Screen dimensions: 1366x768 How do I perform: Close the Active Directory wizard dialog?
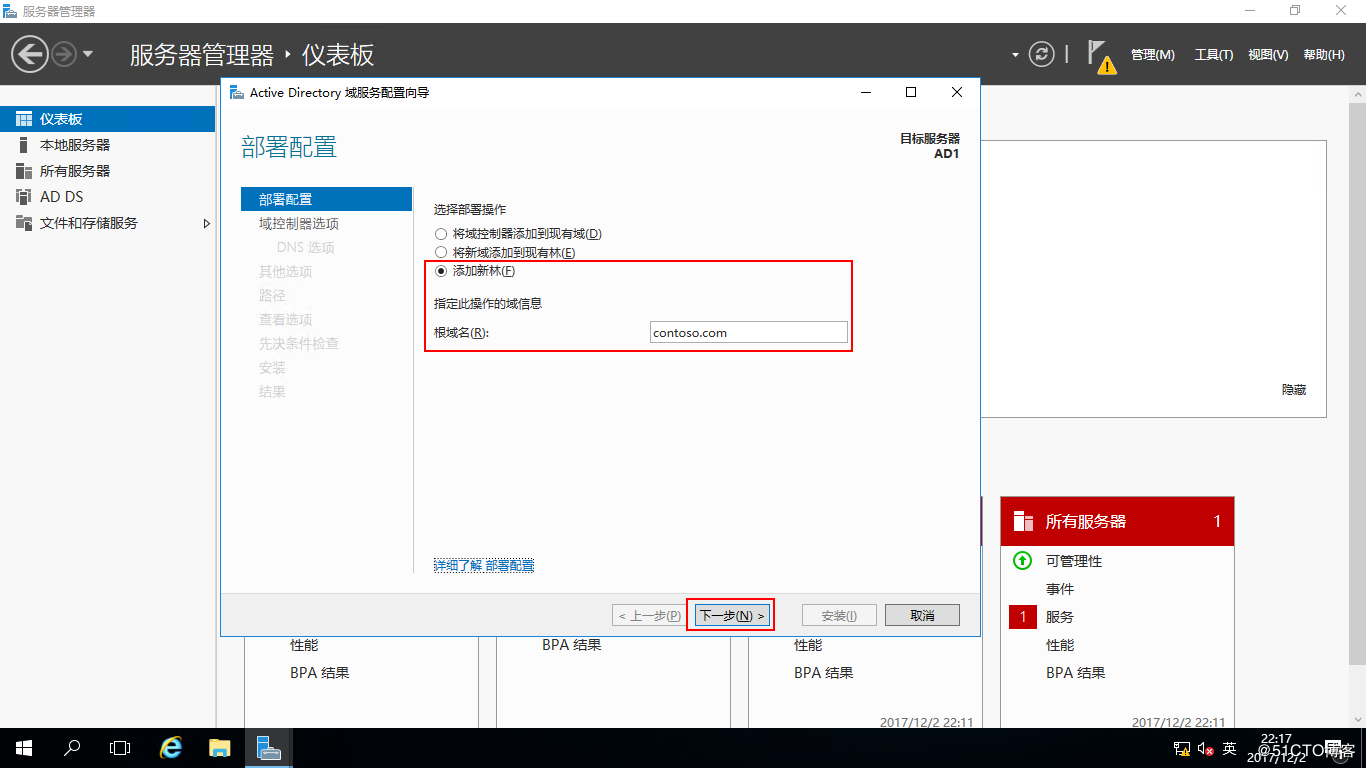pos(957,92)
